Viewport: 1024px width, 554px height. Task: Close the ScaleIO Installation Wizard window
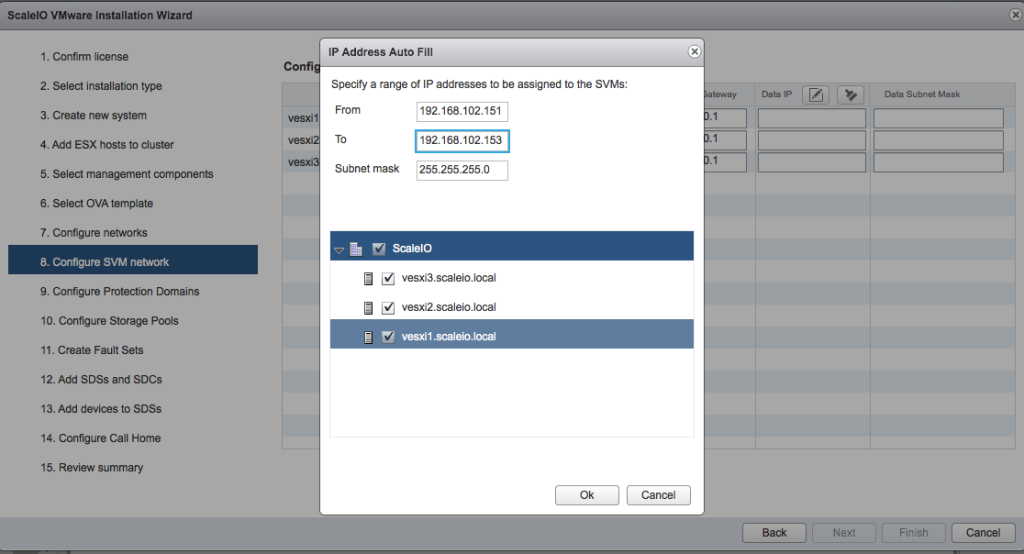point(1015,15)
